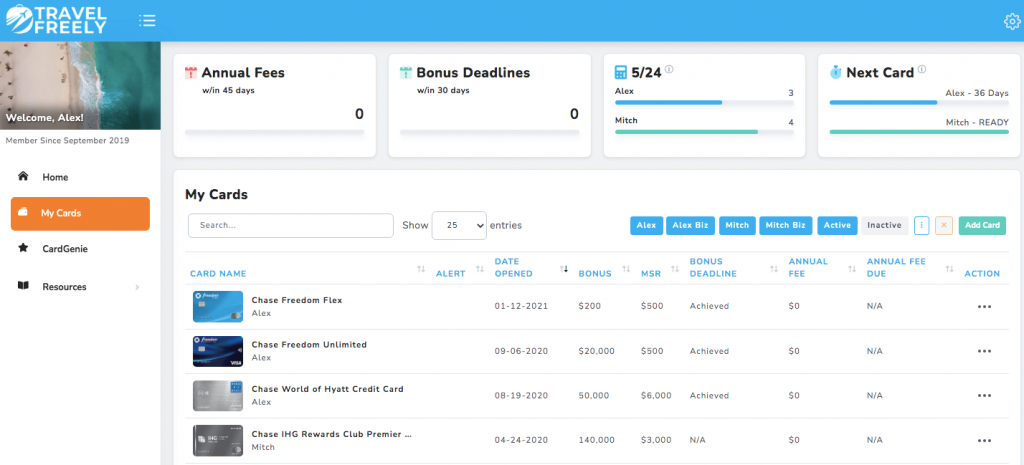The height and width of the screenshot is (465, 1024).
Task: Open actions menu for Chase Freedom Flex
Action: tap(984, 306)
